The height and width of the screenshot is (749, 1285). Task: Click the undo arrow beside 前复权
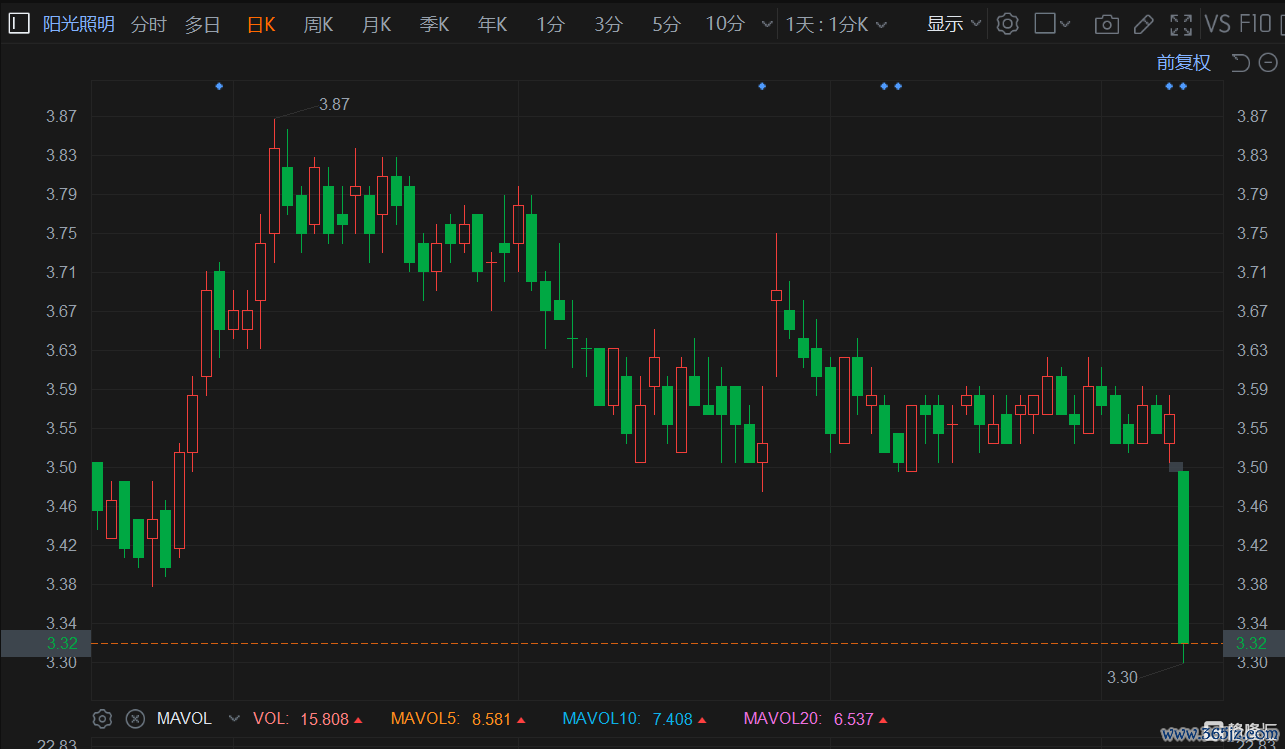click(x=1240, y=63)
